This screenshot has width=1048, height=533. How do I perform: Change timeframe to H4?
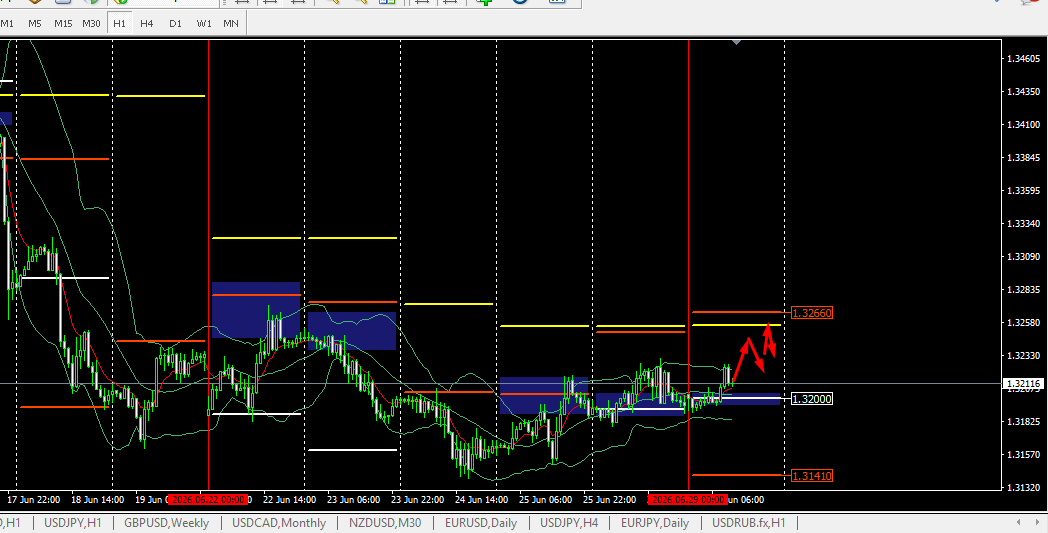147,23
